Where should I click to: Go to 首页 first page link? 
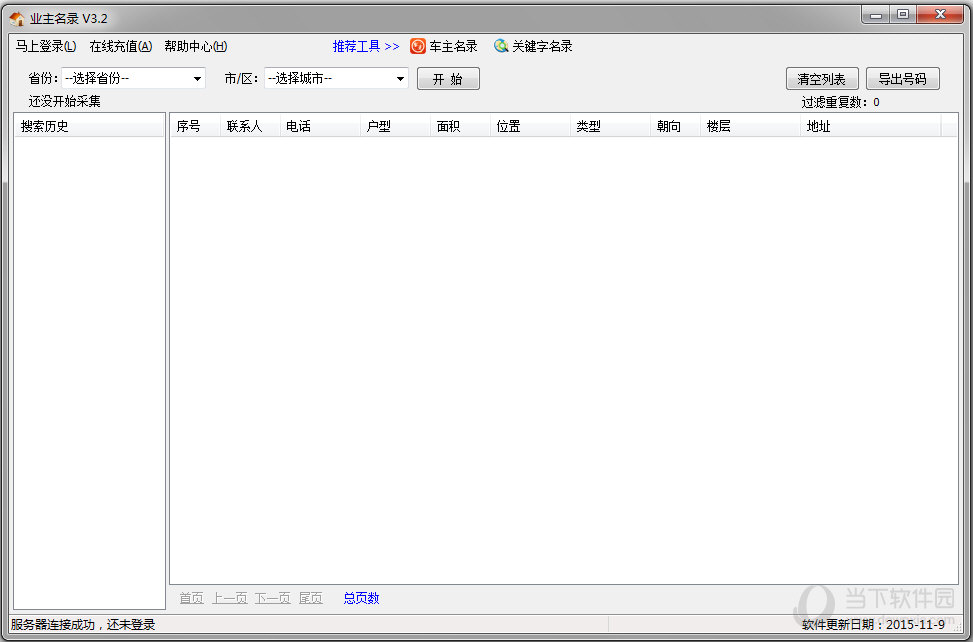tap(192, 598)
